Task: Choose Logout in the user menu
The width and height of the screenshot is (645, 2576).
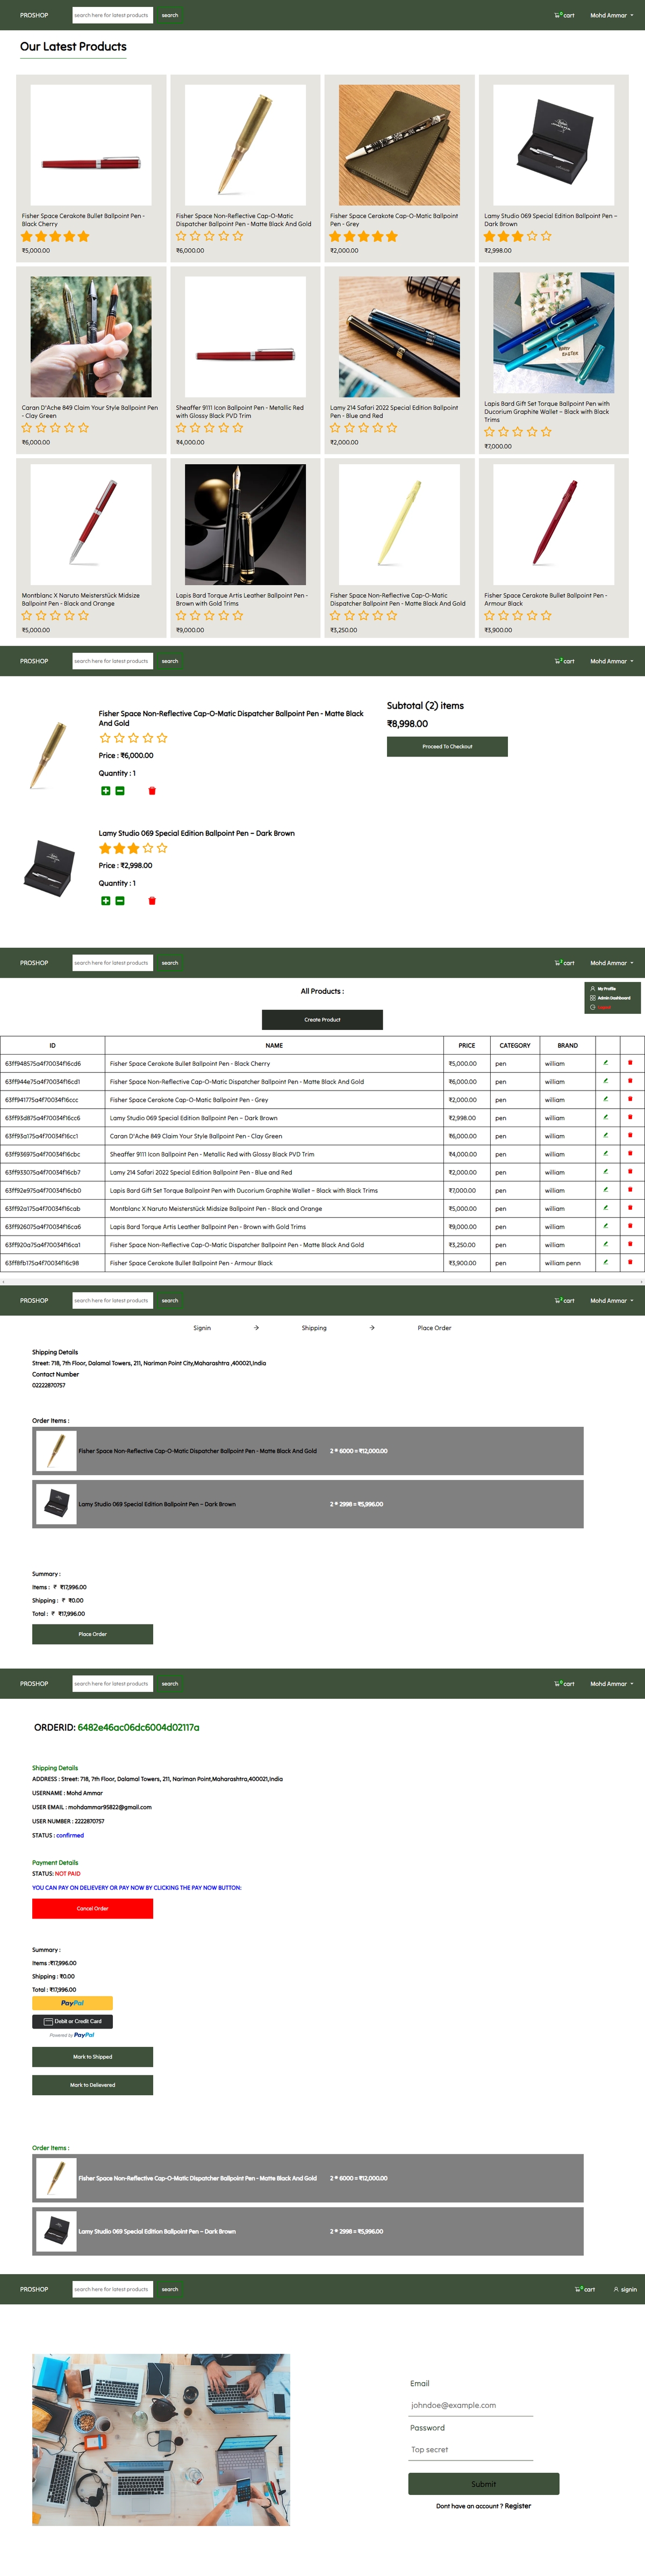Action: pos(600,1007)
